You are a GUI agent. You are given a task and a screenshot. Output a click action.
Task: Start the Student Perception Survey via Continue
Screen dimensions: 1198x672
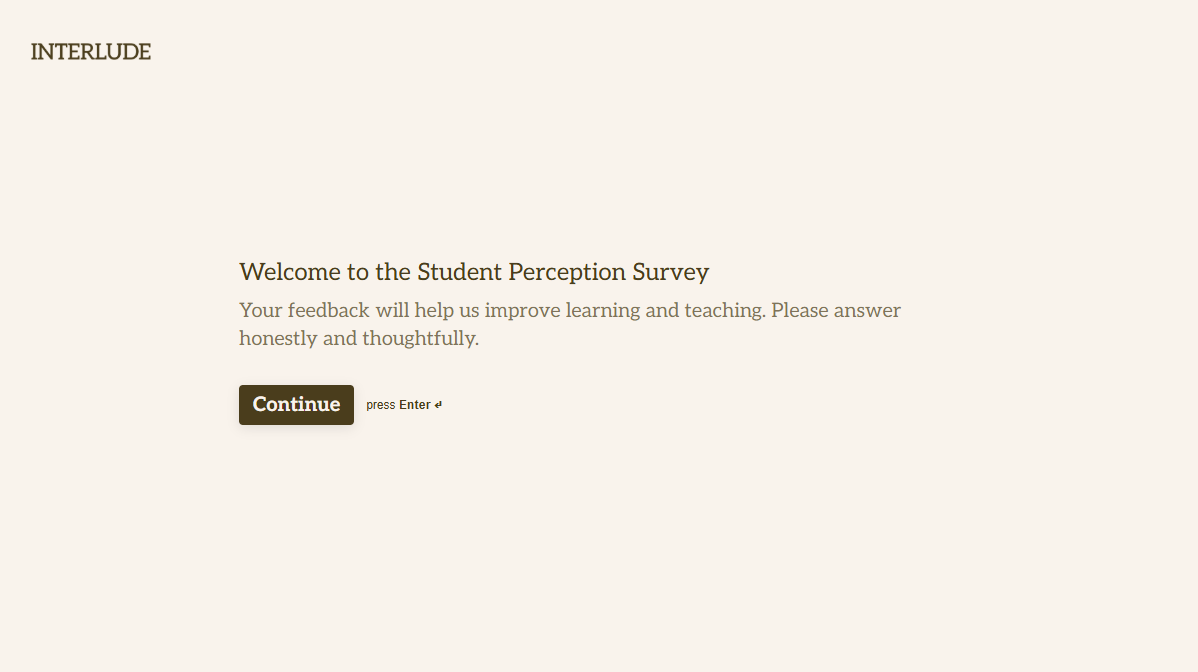(296, 405)
